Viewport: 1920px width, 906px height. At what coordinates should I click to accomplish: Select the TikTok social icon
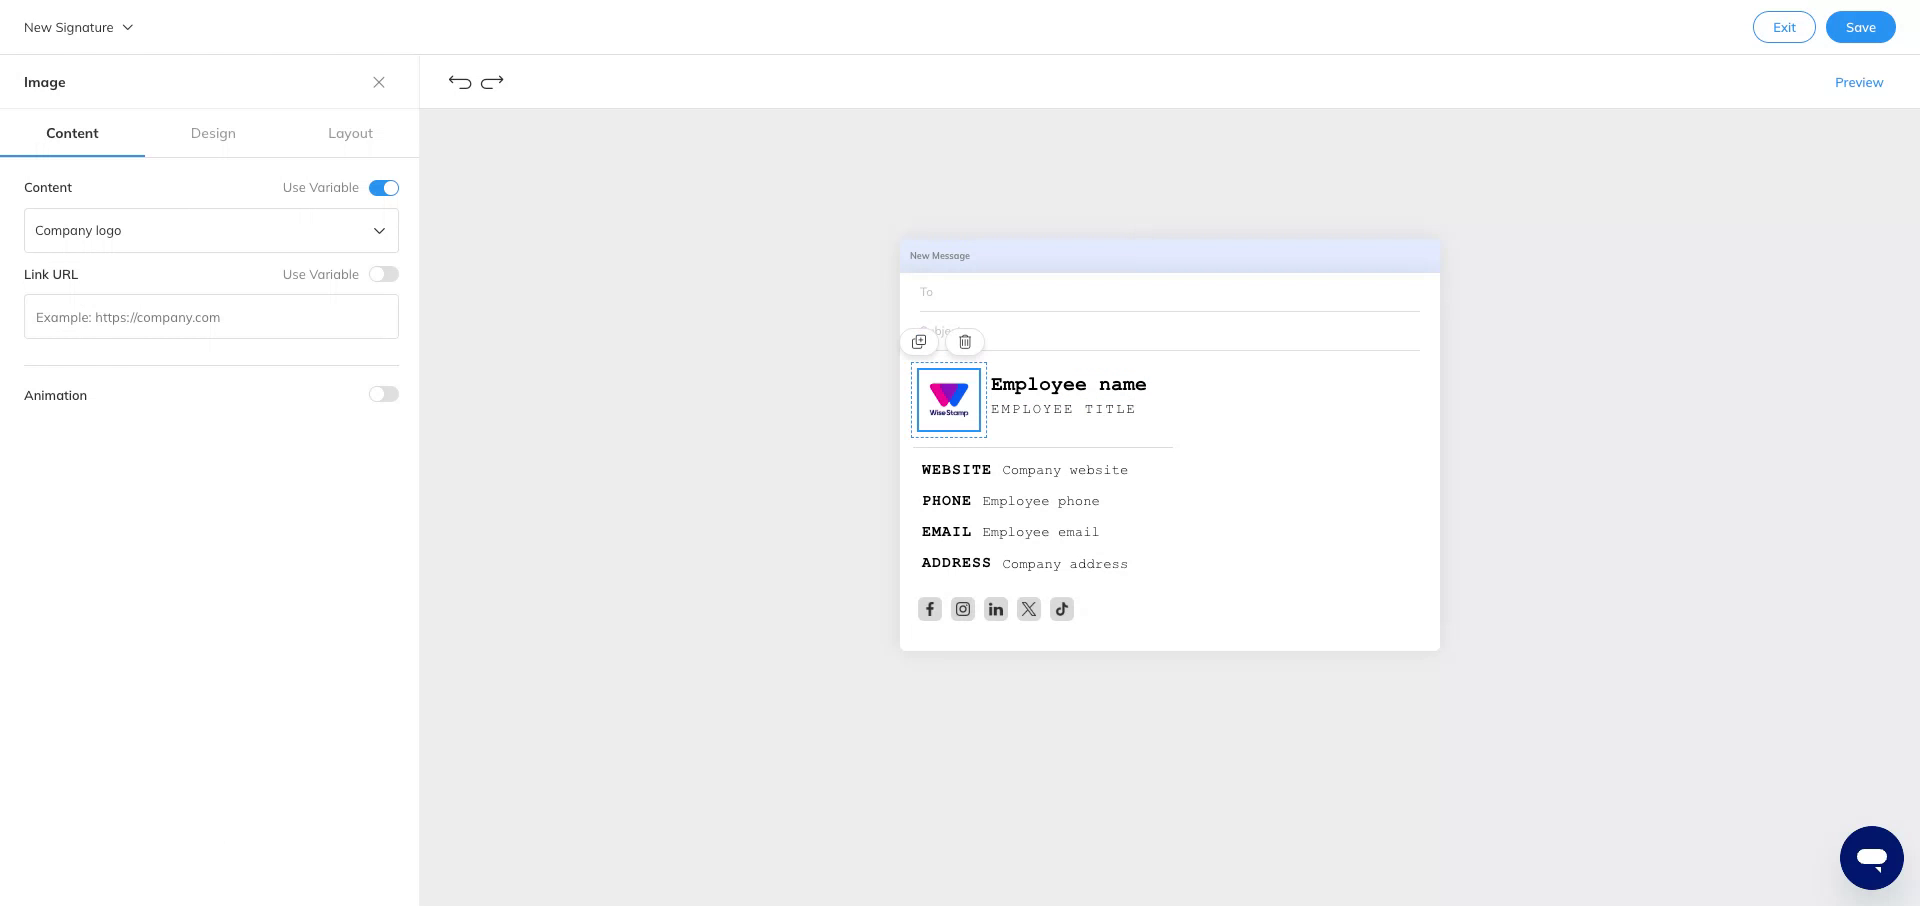click(1061, 609)
